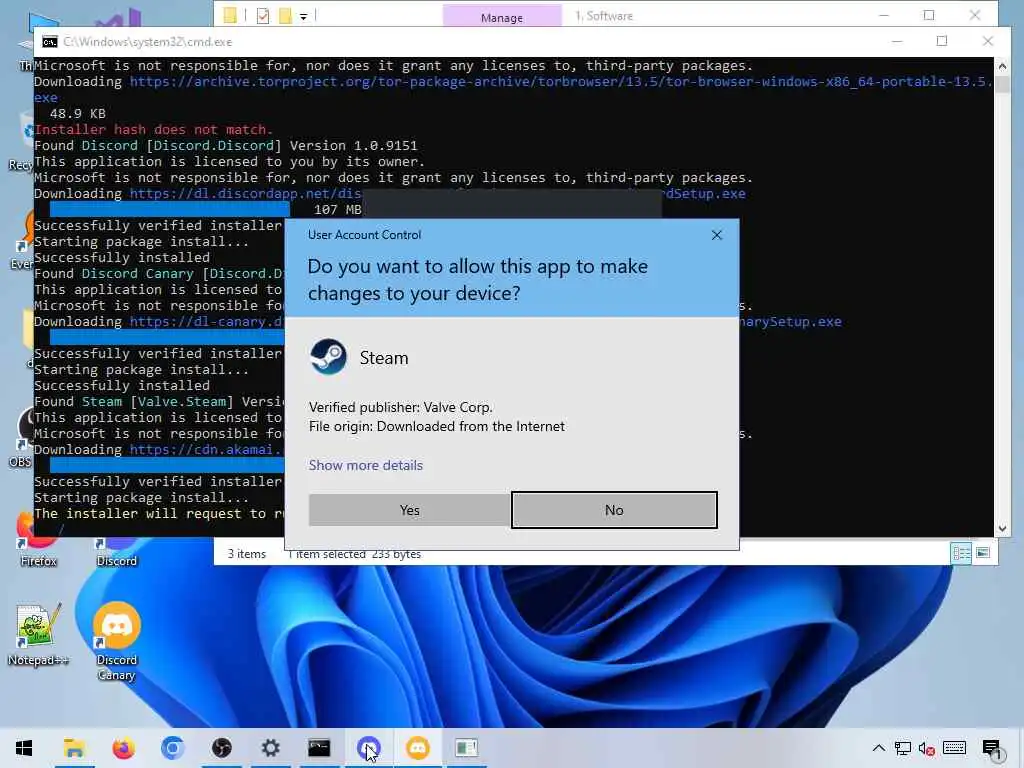Switch Explorer to Large icons view
Image resolution: width=1024 pixels, height=768 pixels.
pyautogui.click(x=983, y=554)
